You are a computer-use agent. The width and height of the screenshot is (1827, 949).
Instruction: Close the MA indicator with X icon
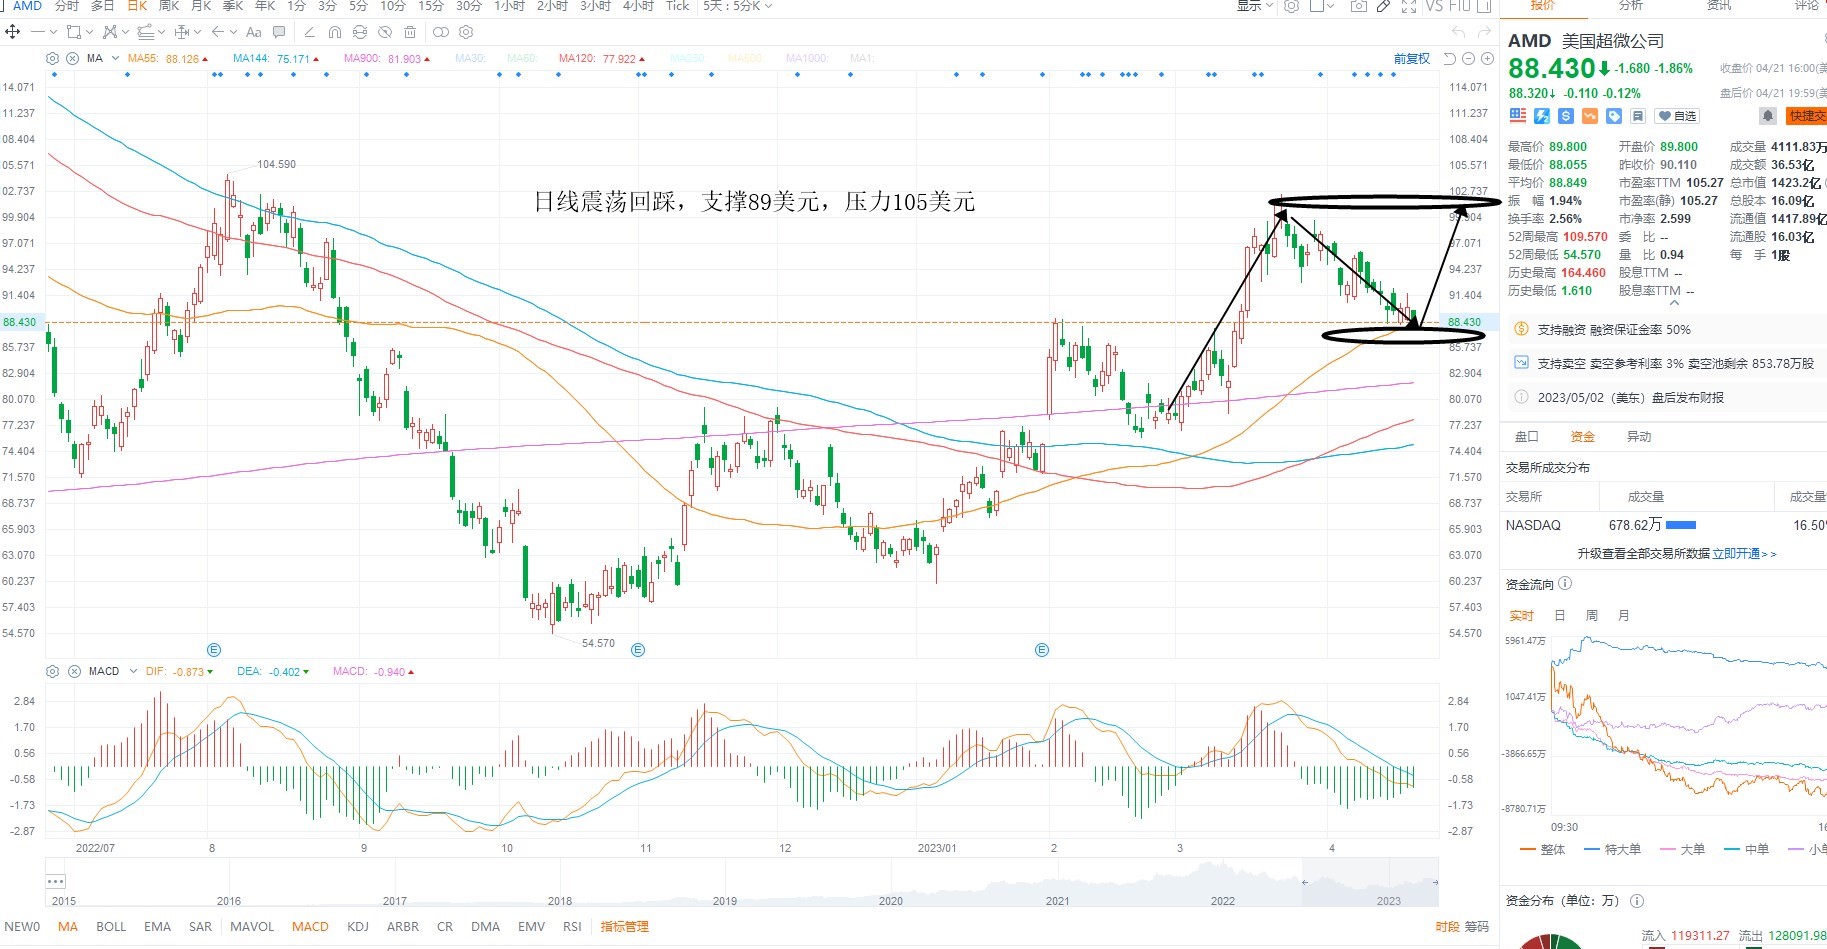72,59
